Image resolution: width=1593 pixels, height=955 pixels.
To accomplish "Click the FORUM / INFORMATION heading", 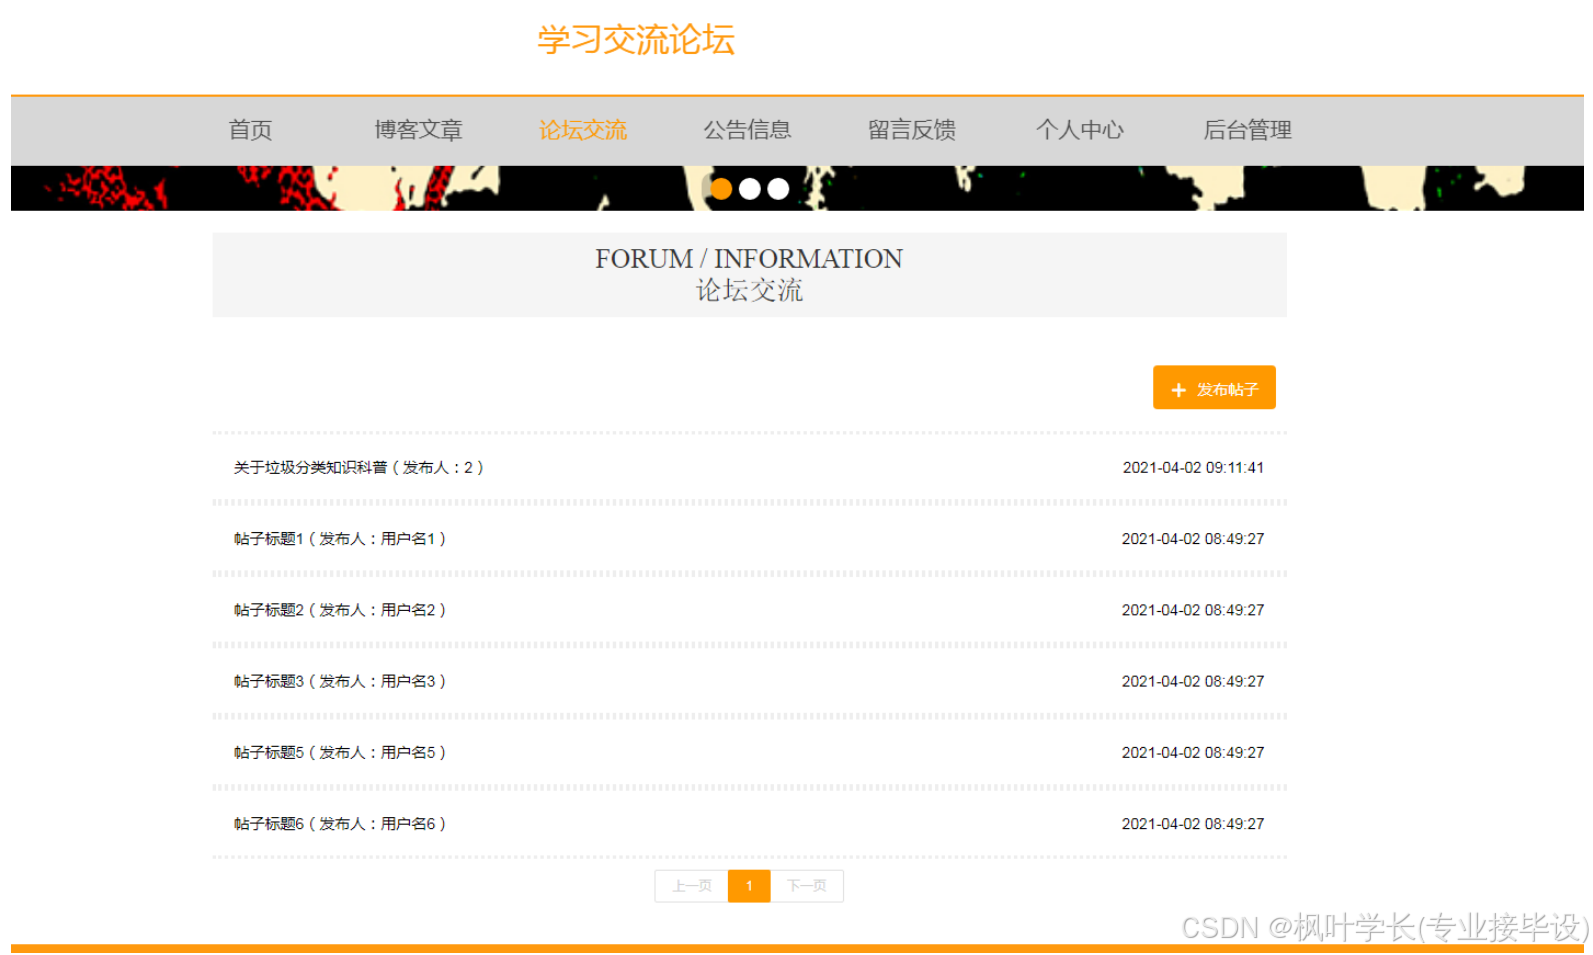I will (x=749, y=259).
